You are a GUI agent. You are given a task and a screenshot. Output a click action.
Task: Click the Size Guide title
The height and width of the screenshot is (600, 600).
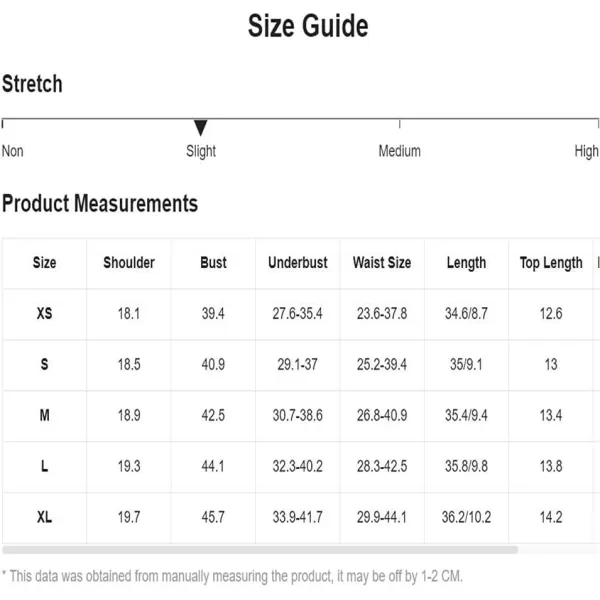(x=308, y=26)
